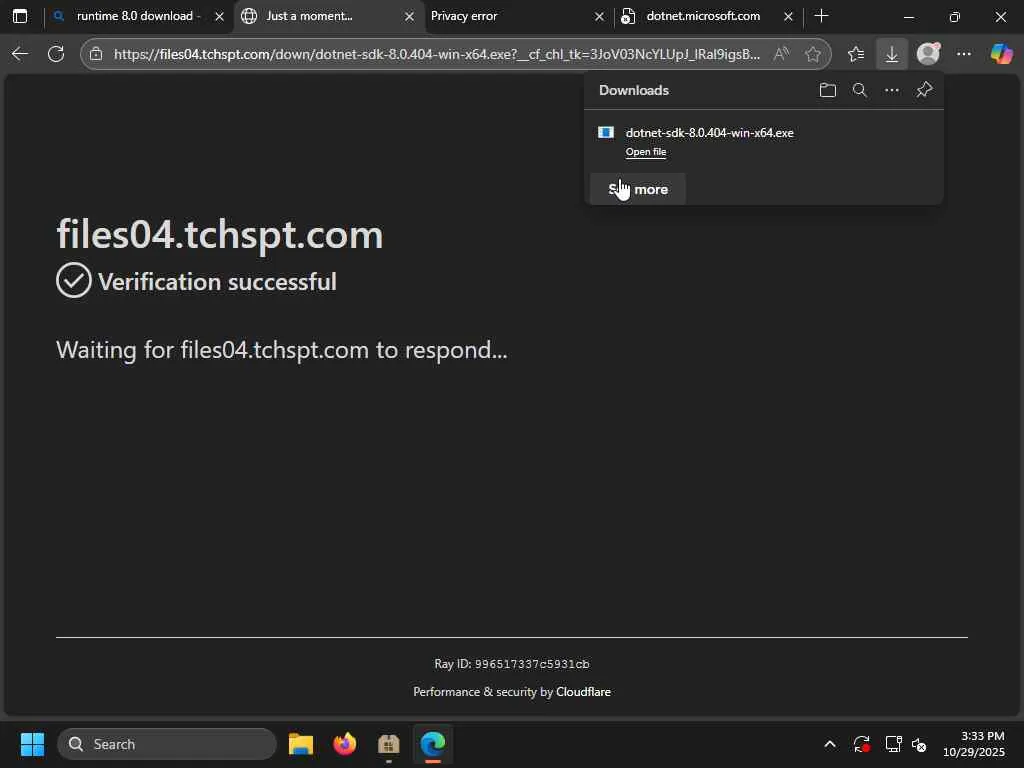
Task: Click the Microsoft Edge taskbar icon
Action: tap(432, 744)
